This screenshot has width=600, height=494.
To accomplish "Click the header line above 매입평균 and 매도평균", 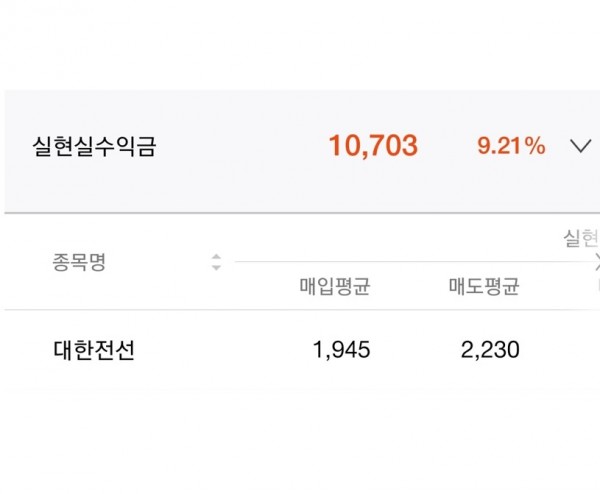I will pos(410,262).
